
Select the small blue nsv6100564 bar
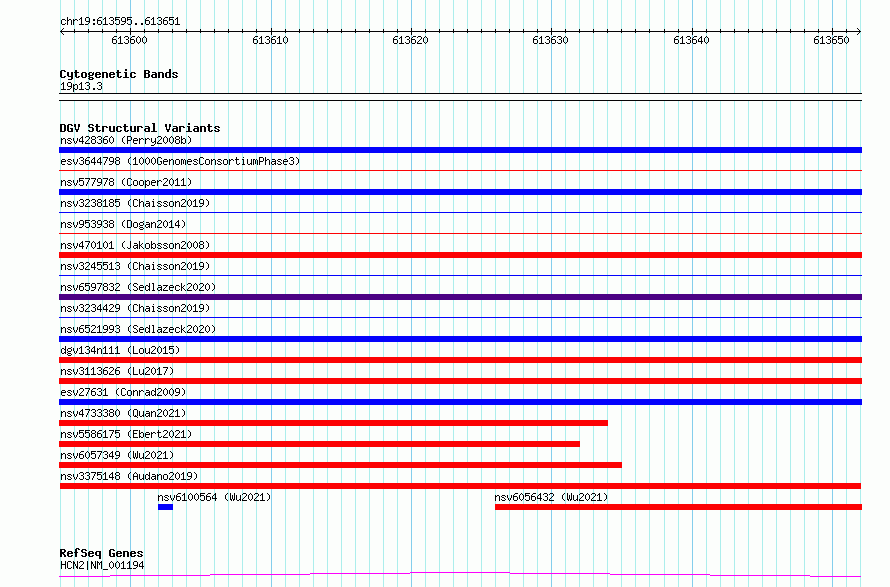(165, 507)
